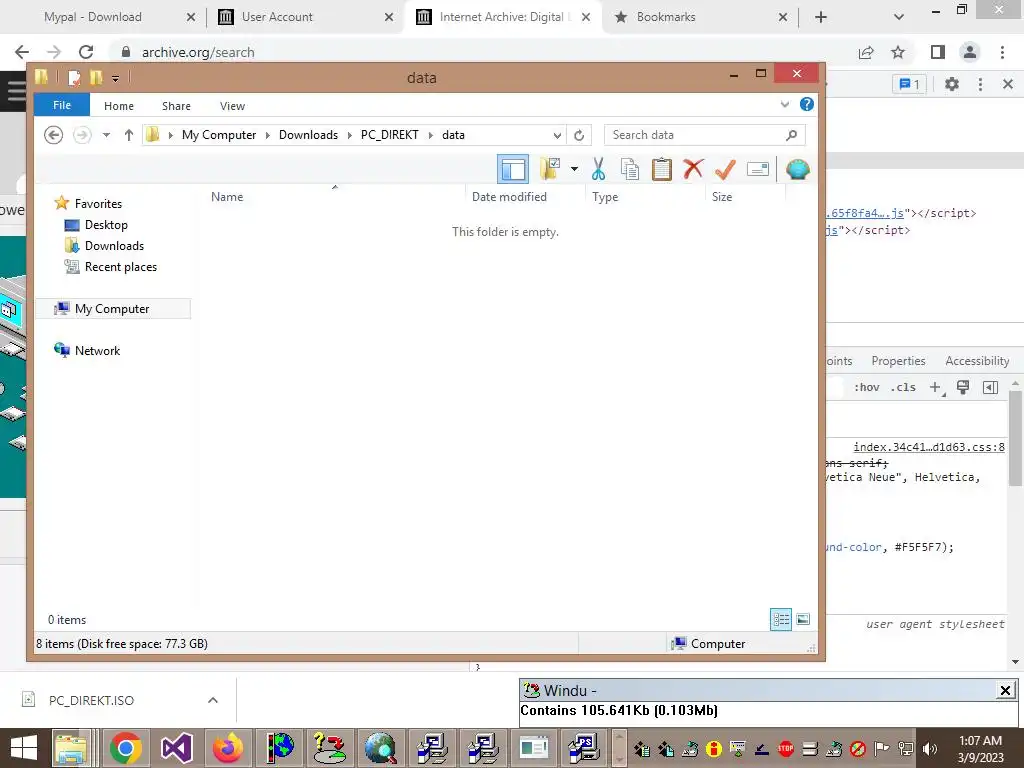The height and width of the screenshot is (768, 1024).
Task: Sort by Type column header
Action: coord(605,197)
